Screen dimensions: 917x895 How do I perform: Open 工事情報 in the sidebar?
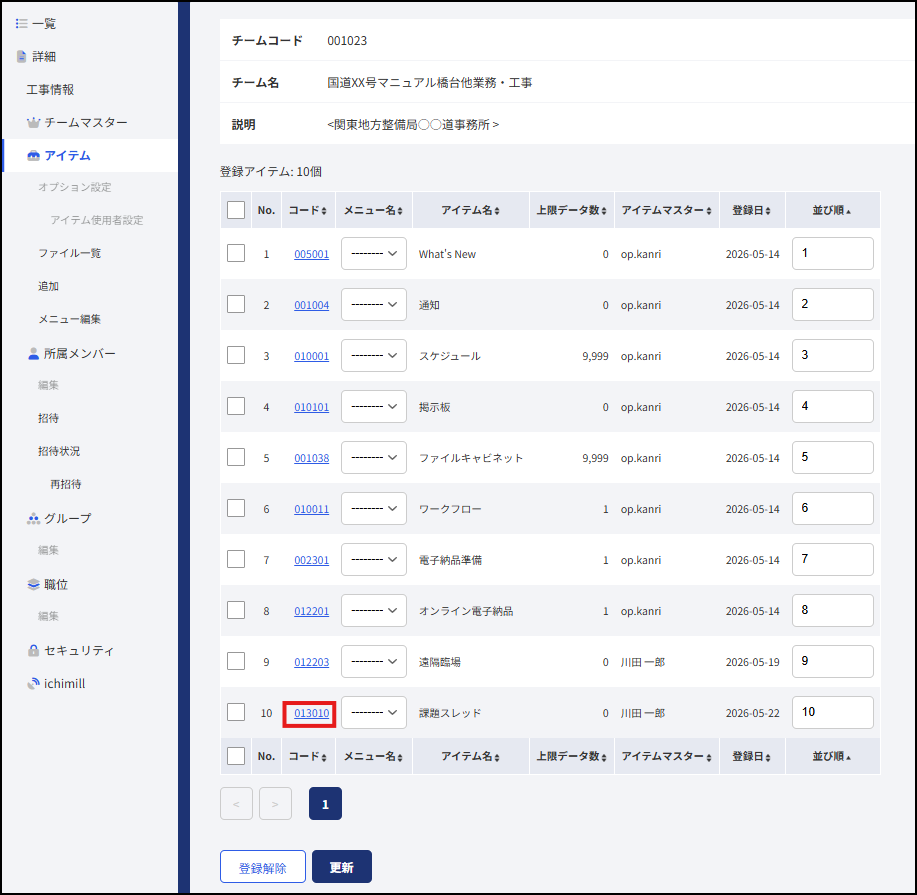(50, 90)
